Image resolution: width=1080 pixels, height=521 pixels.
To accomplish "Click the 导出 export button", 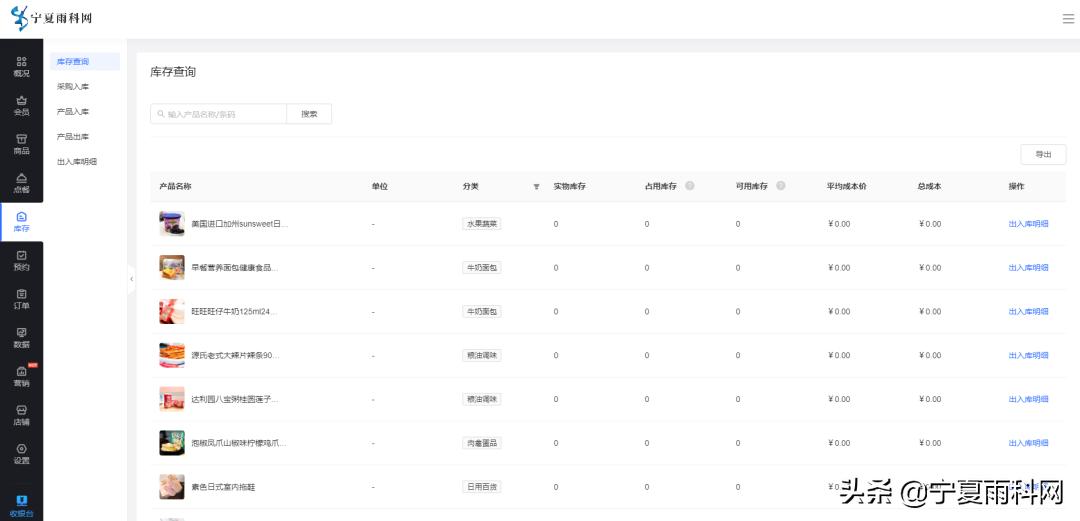I will click(1043, 154).
